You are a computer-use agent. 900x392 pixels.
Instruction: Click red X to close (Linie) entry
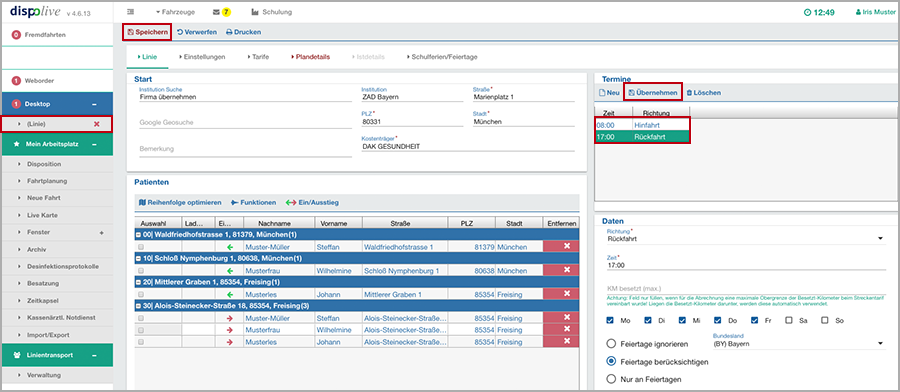click(x=97, y=124)
